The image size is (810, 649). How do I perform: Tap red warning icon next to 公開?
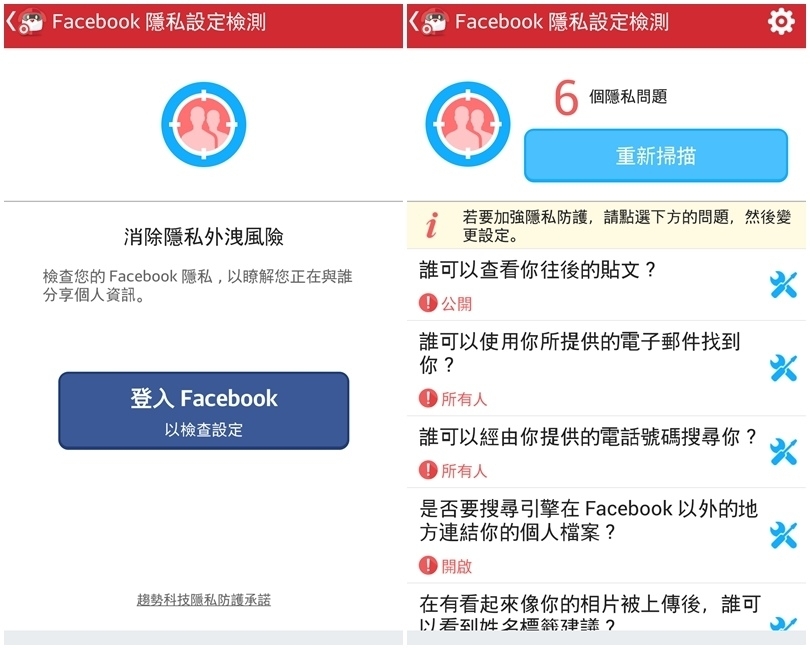[x=428, y=303]
